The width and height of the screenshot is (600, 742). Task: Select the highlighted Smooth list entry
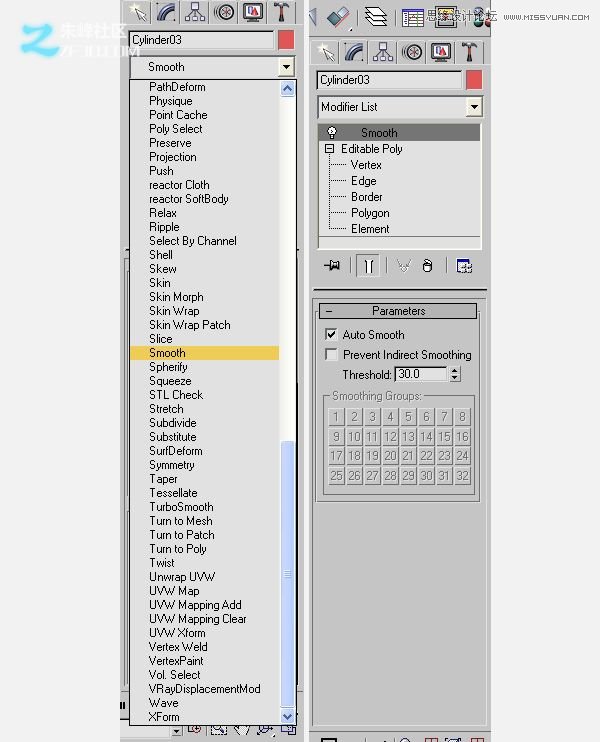point(204,353)
